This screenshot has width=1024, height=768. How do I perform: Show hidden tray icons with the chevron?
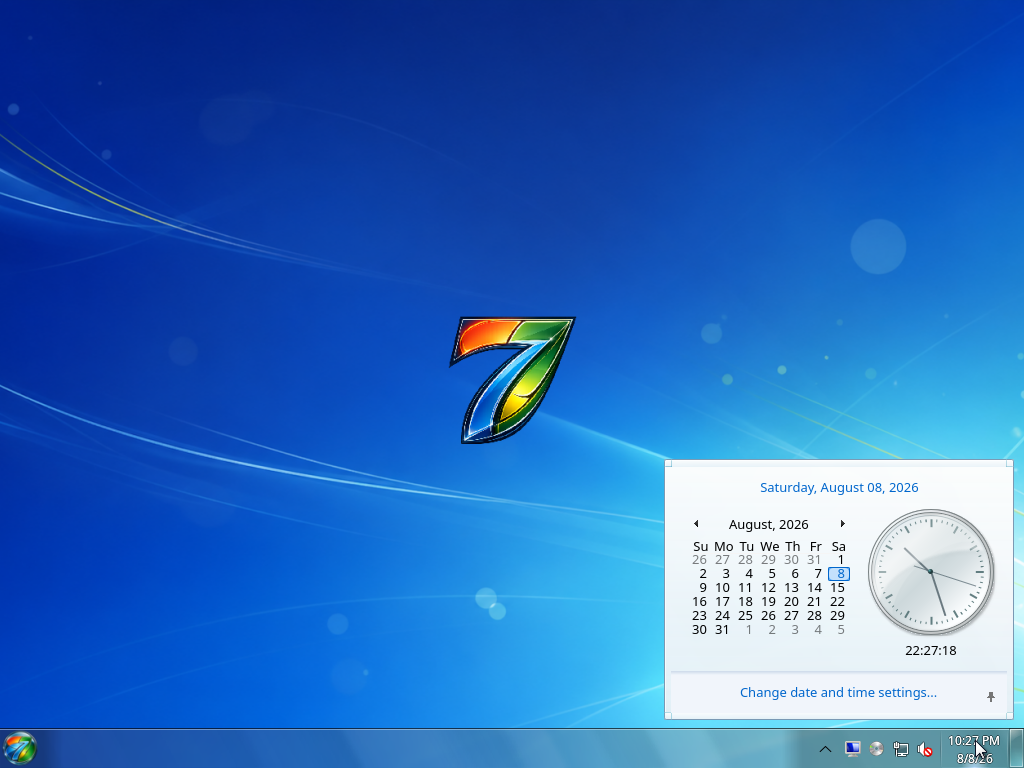click(825, 749)
